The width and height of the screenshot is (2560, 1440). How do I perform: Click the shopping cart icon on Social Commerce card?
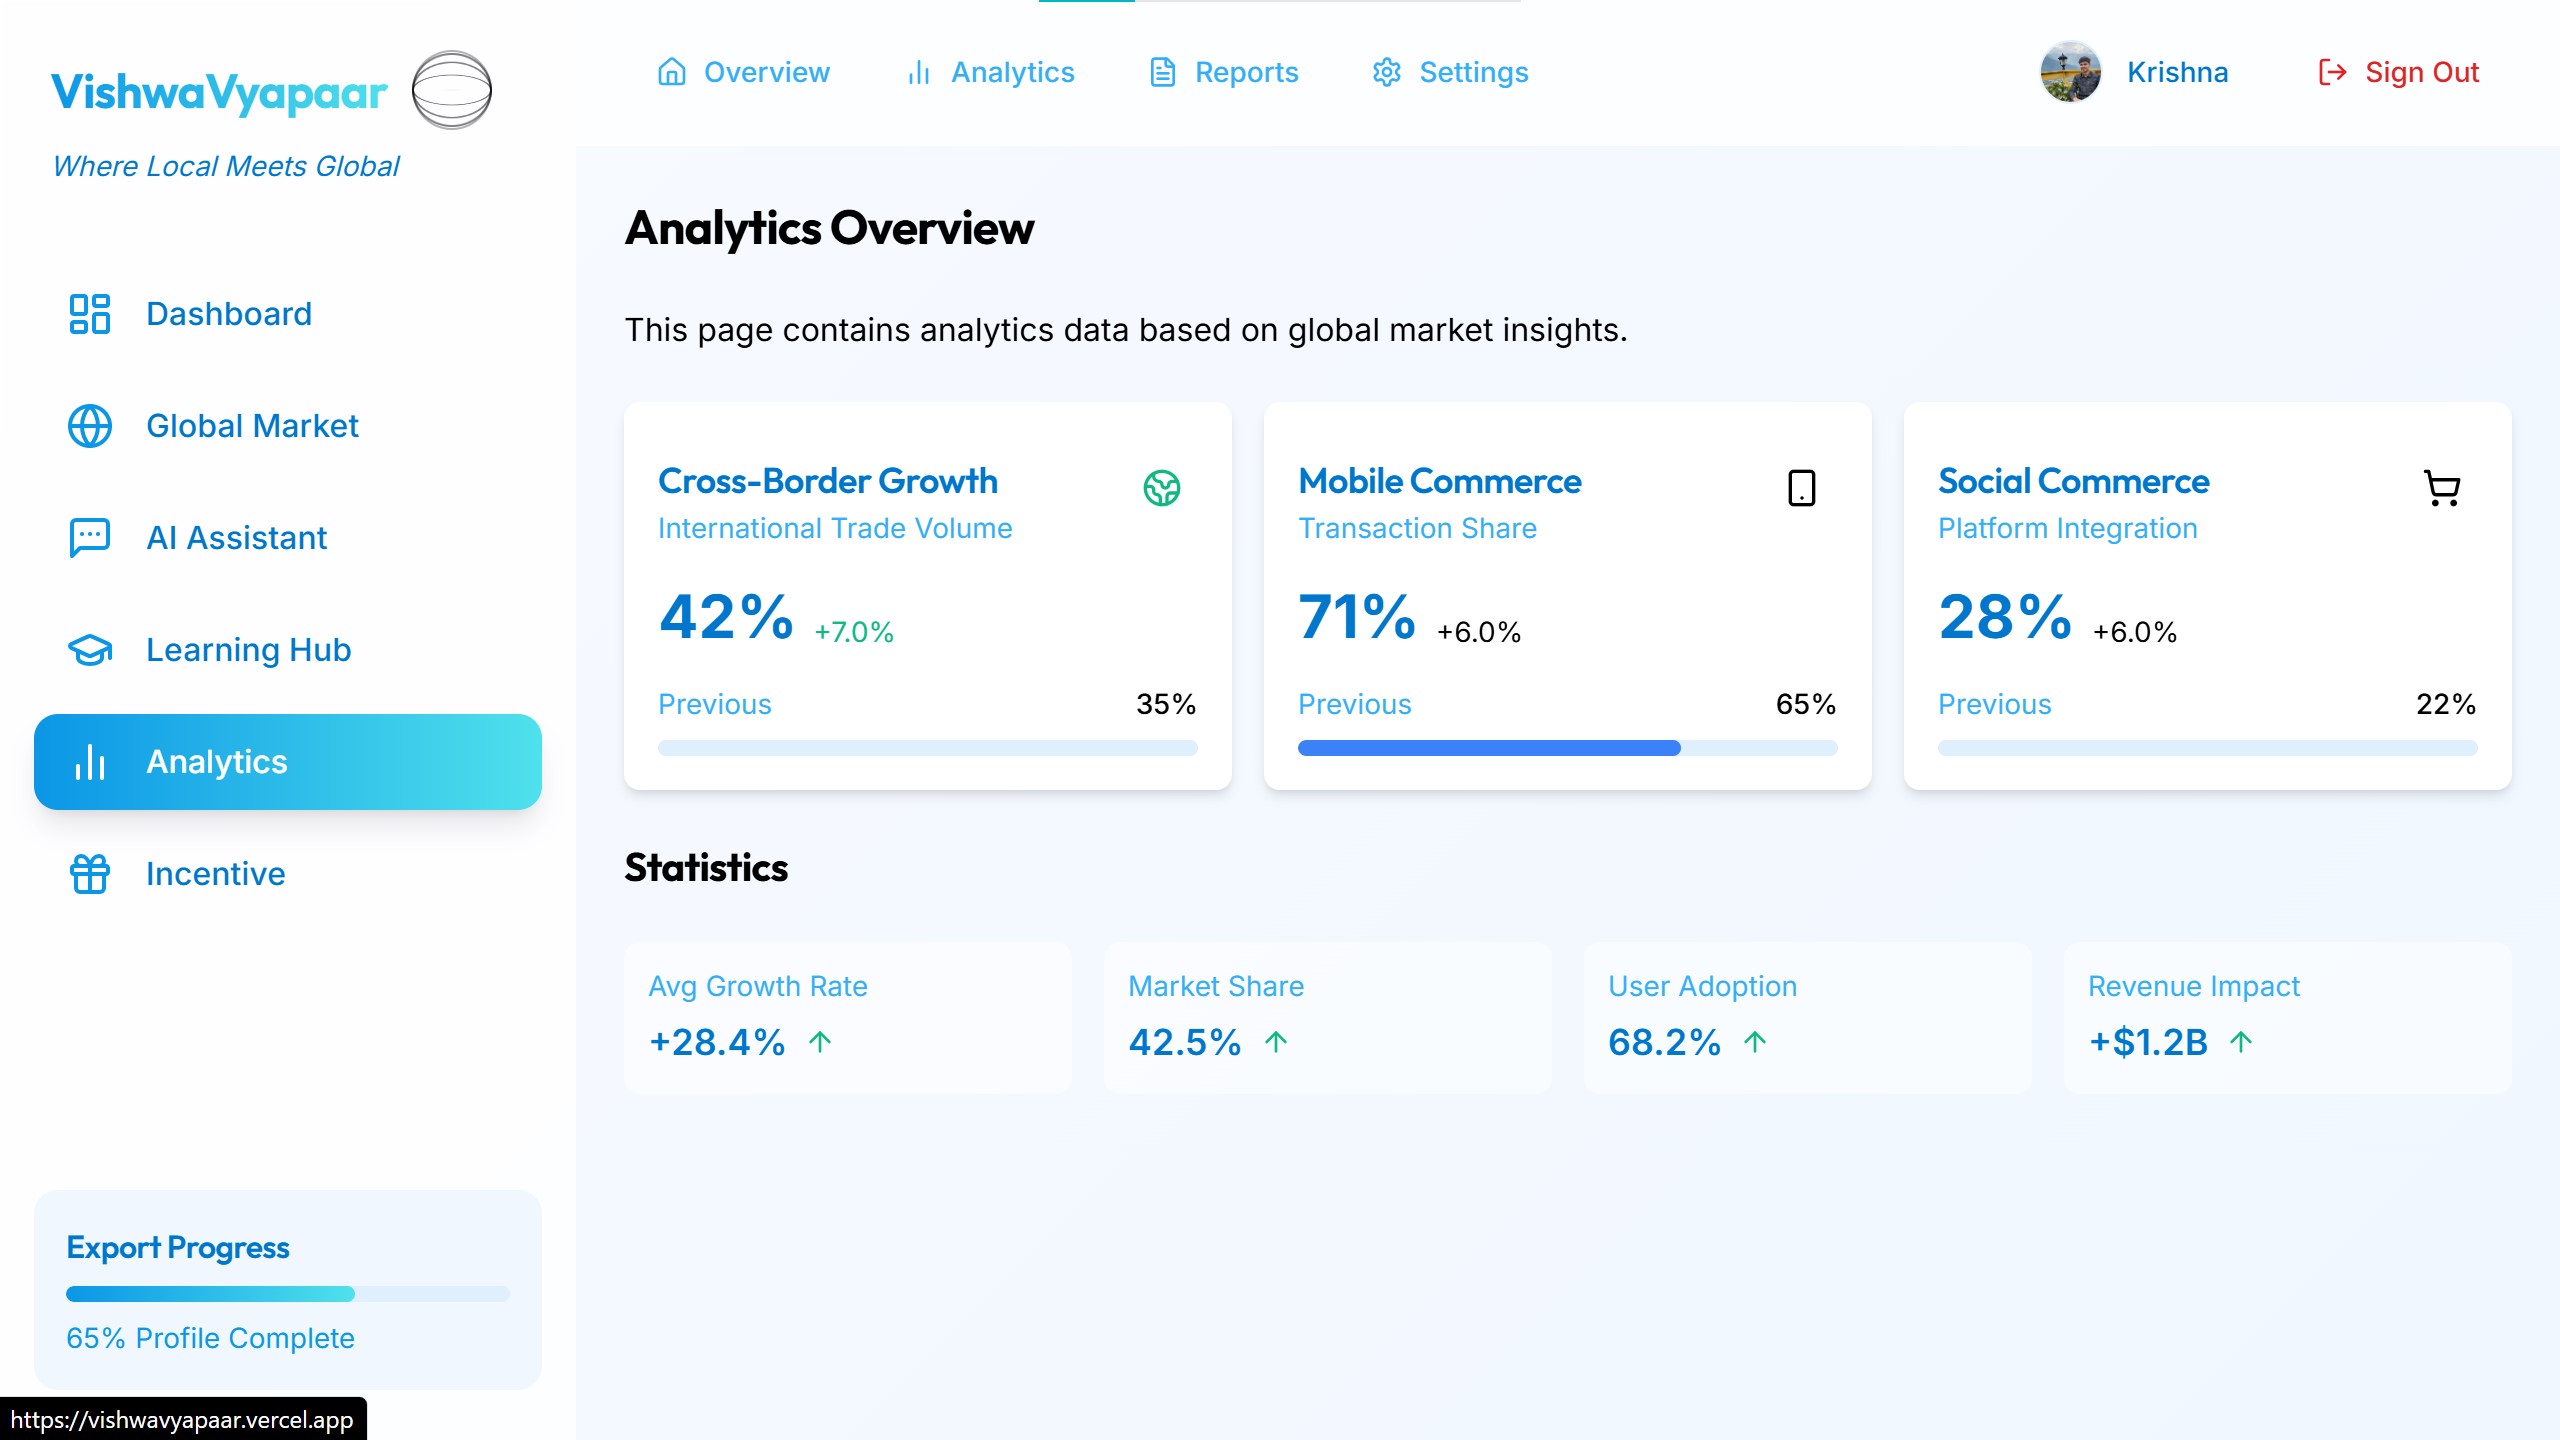click(x=2442, y=488)
